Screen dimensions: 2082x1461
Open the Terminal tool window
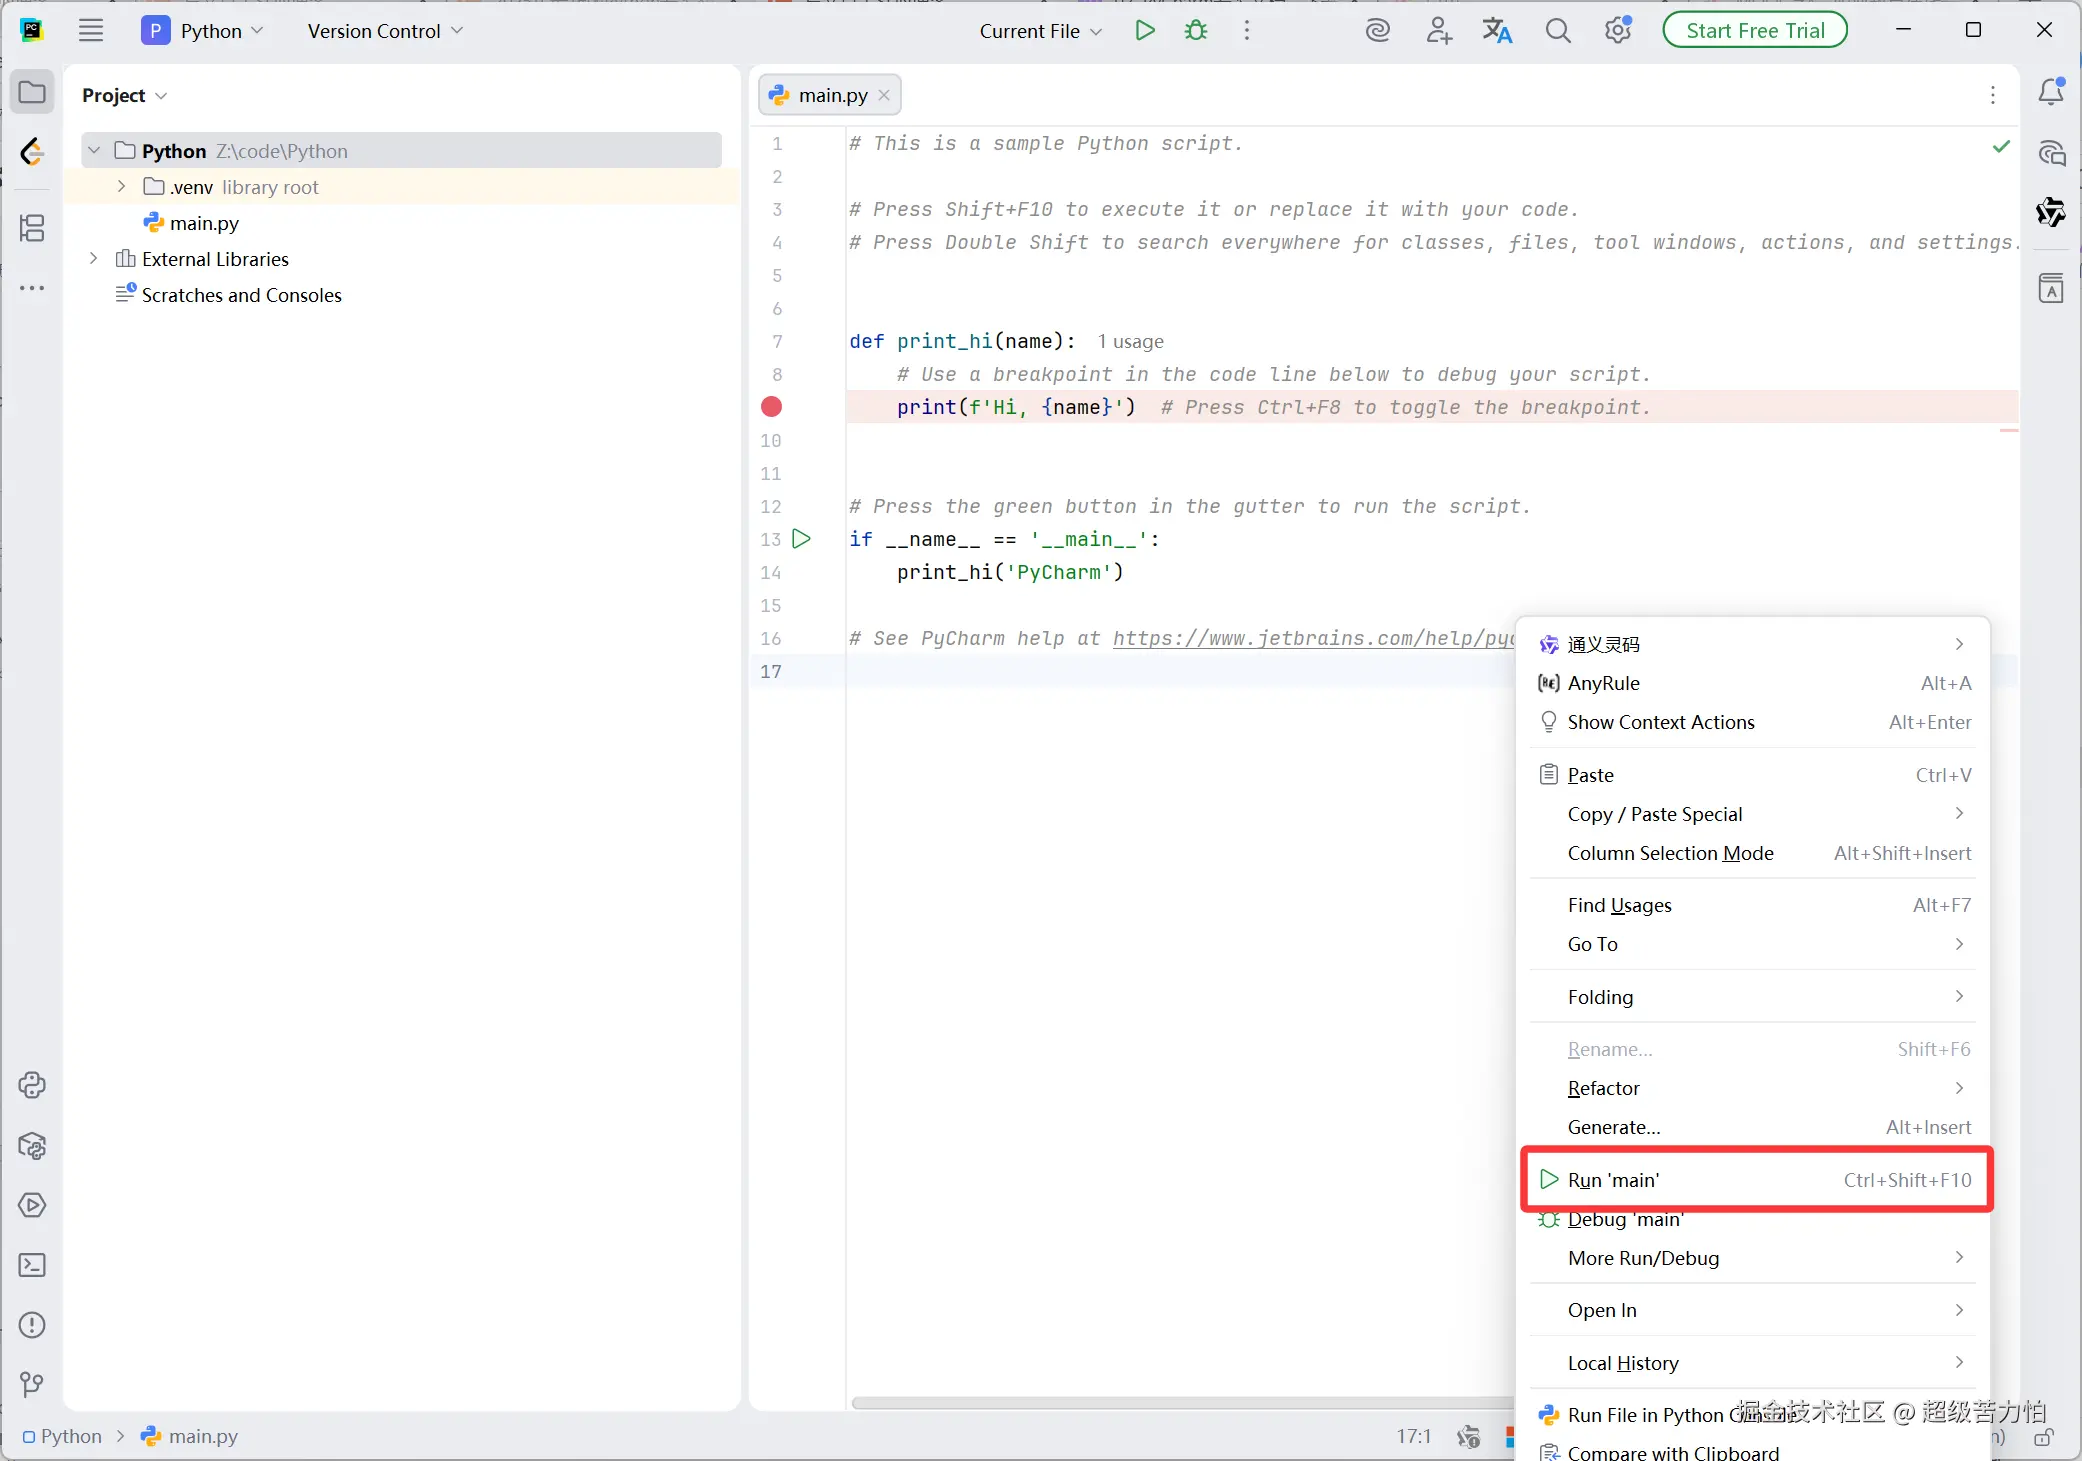click(32, 1265)
